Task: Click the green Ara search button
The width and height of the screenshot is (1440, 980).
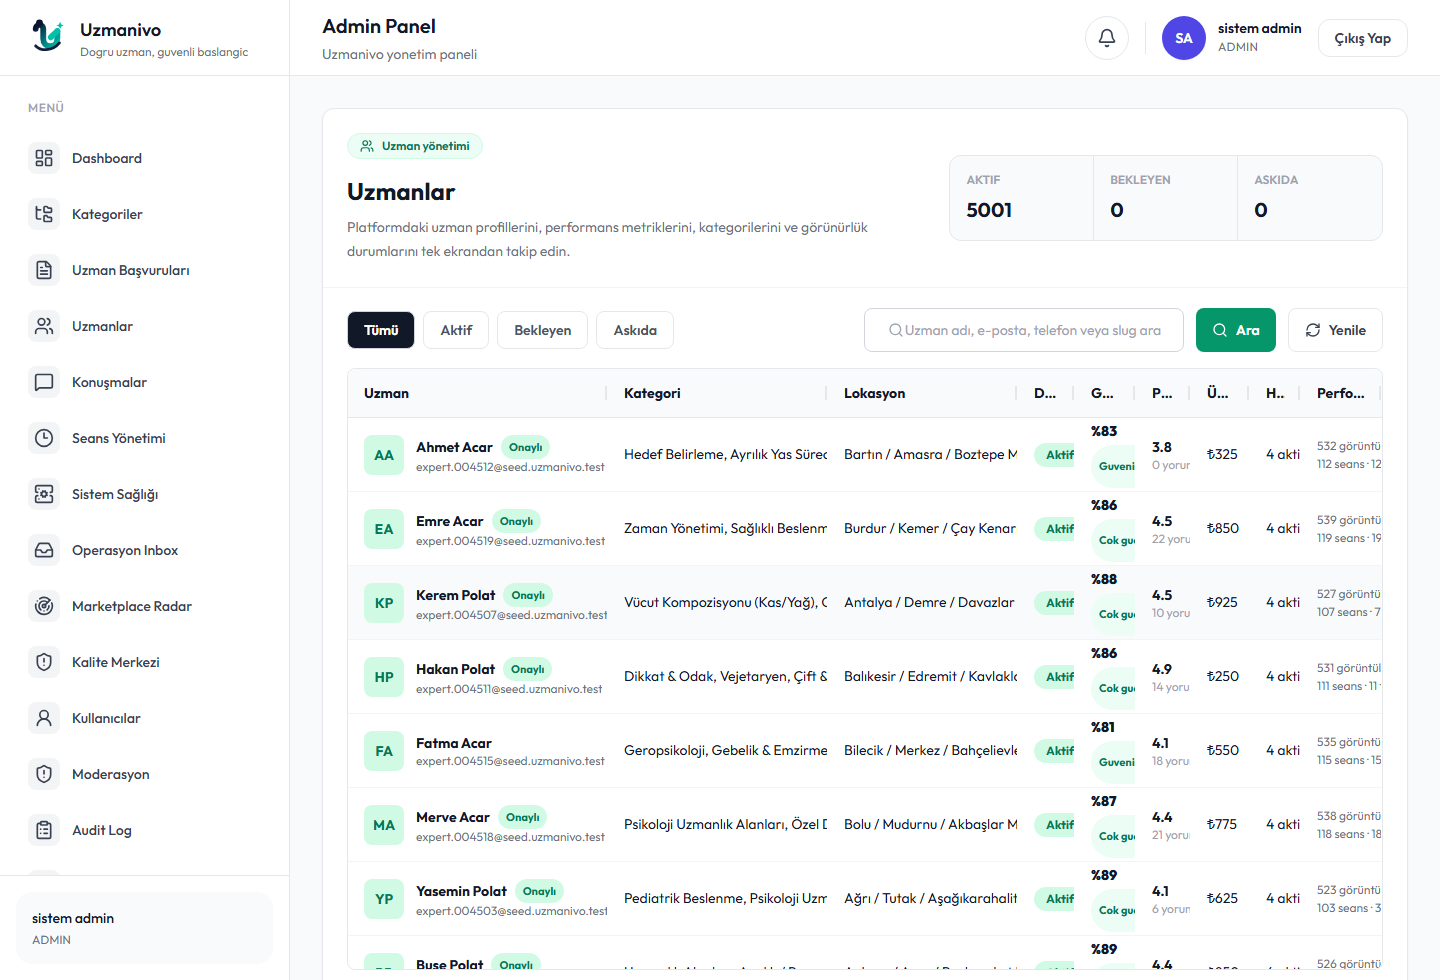Action: (1236, 330)
